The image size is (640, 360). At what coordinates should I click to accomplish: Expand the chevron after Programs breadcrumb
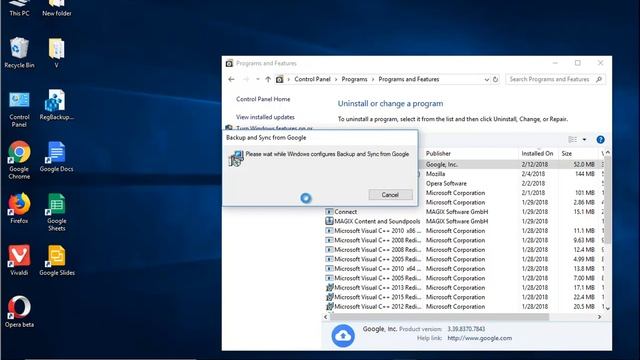[x=373, y=79]
